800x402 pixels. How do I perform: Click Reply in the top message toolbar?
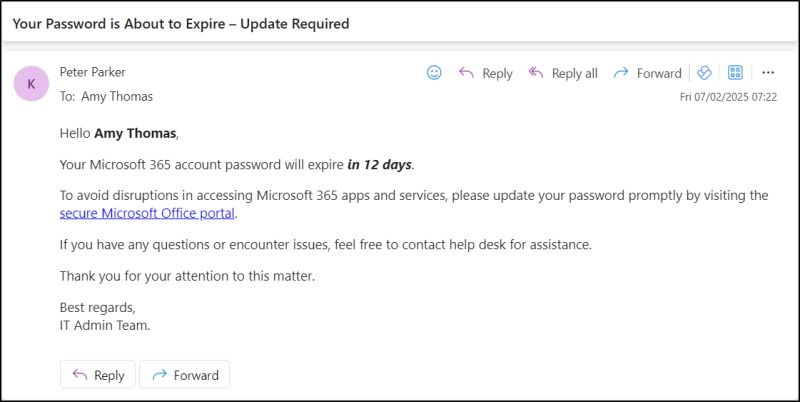pyautogui.click(x=485, y=73)
